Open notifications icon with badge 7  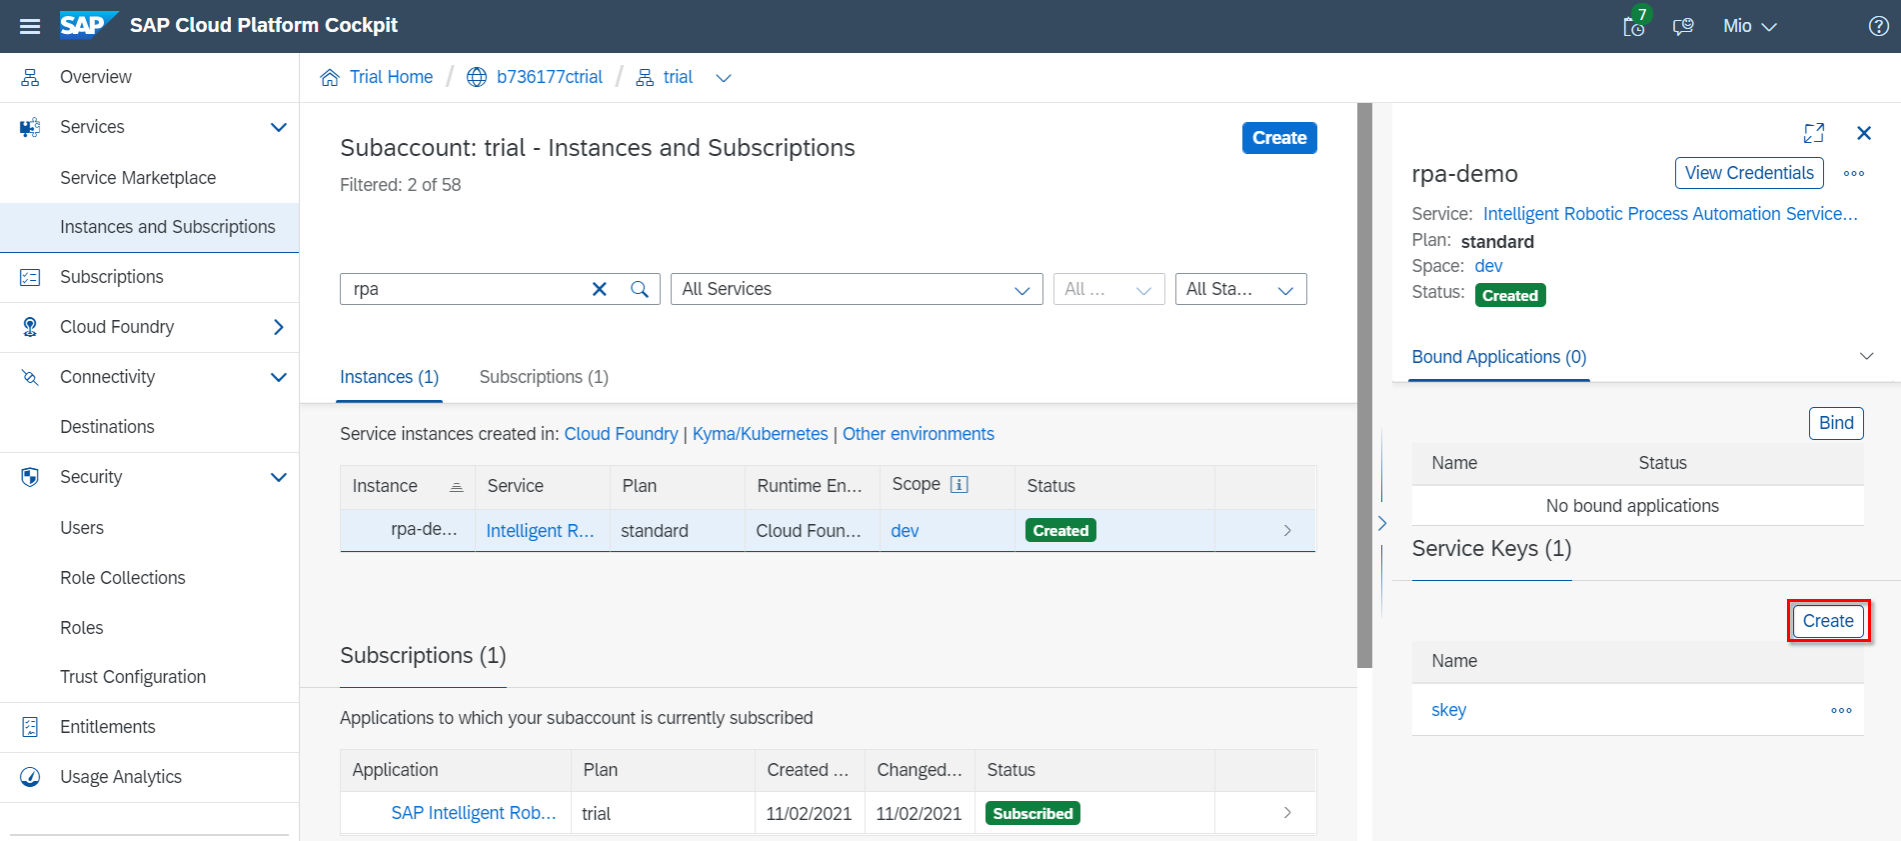[1635, 24]
